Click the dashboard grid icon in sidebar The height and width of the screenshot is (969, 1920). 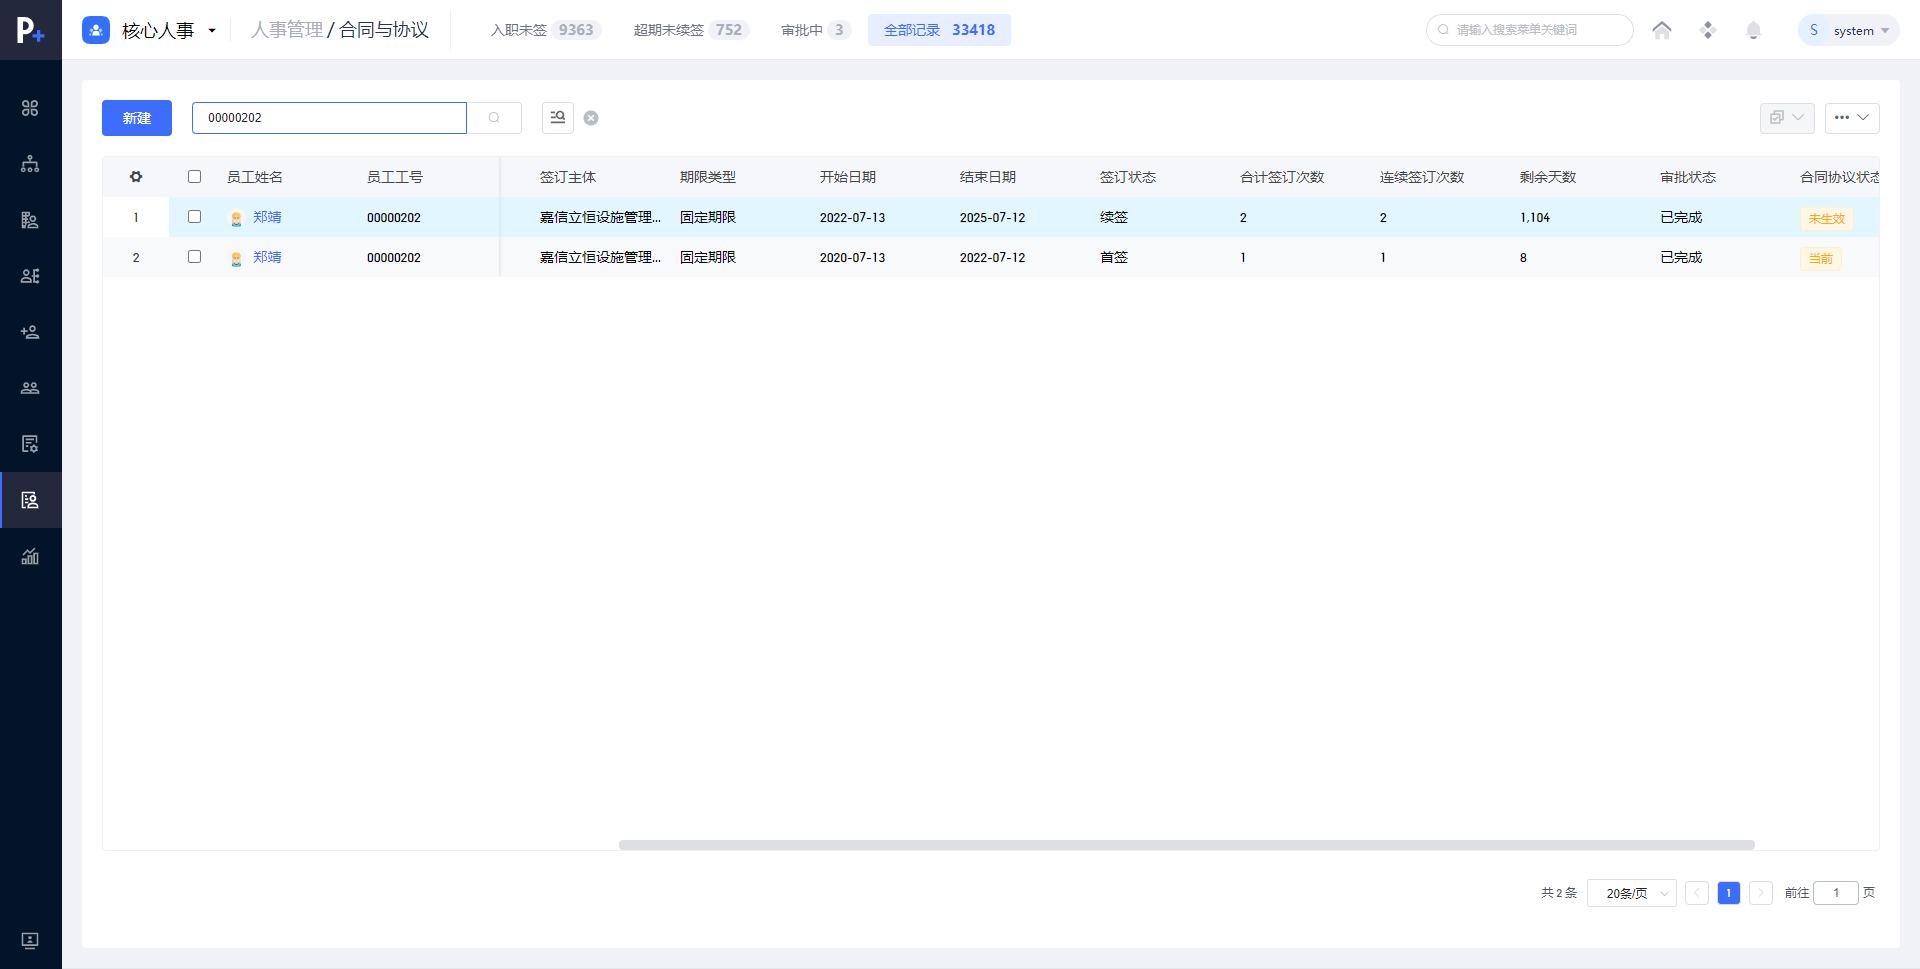coord(30,108)
